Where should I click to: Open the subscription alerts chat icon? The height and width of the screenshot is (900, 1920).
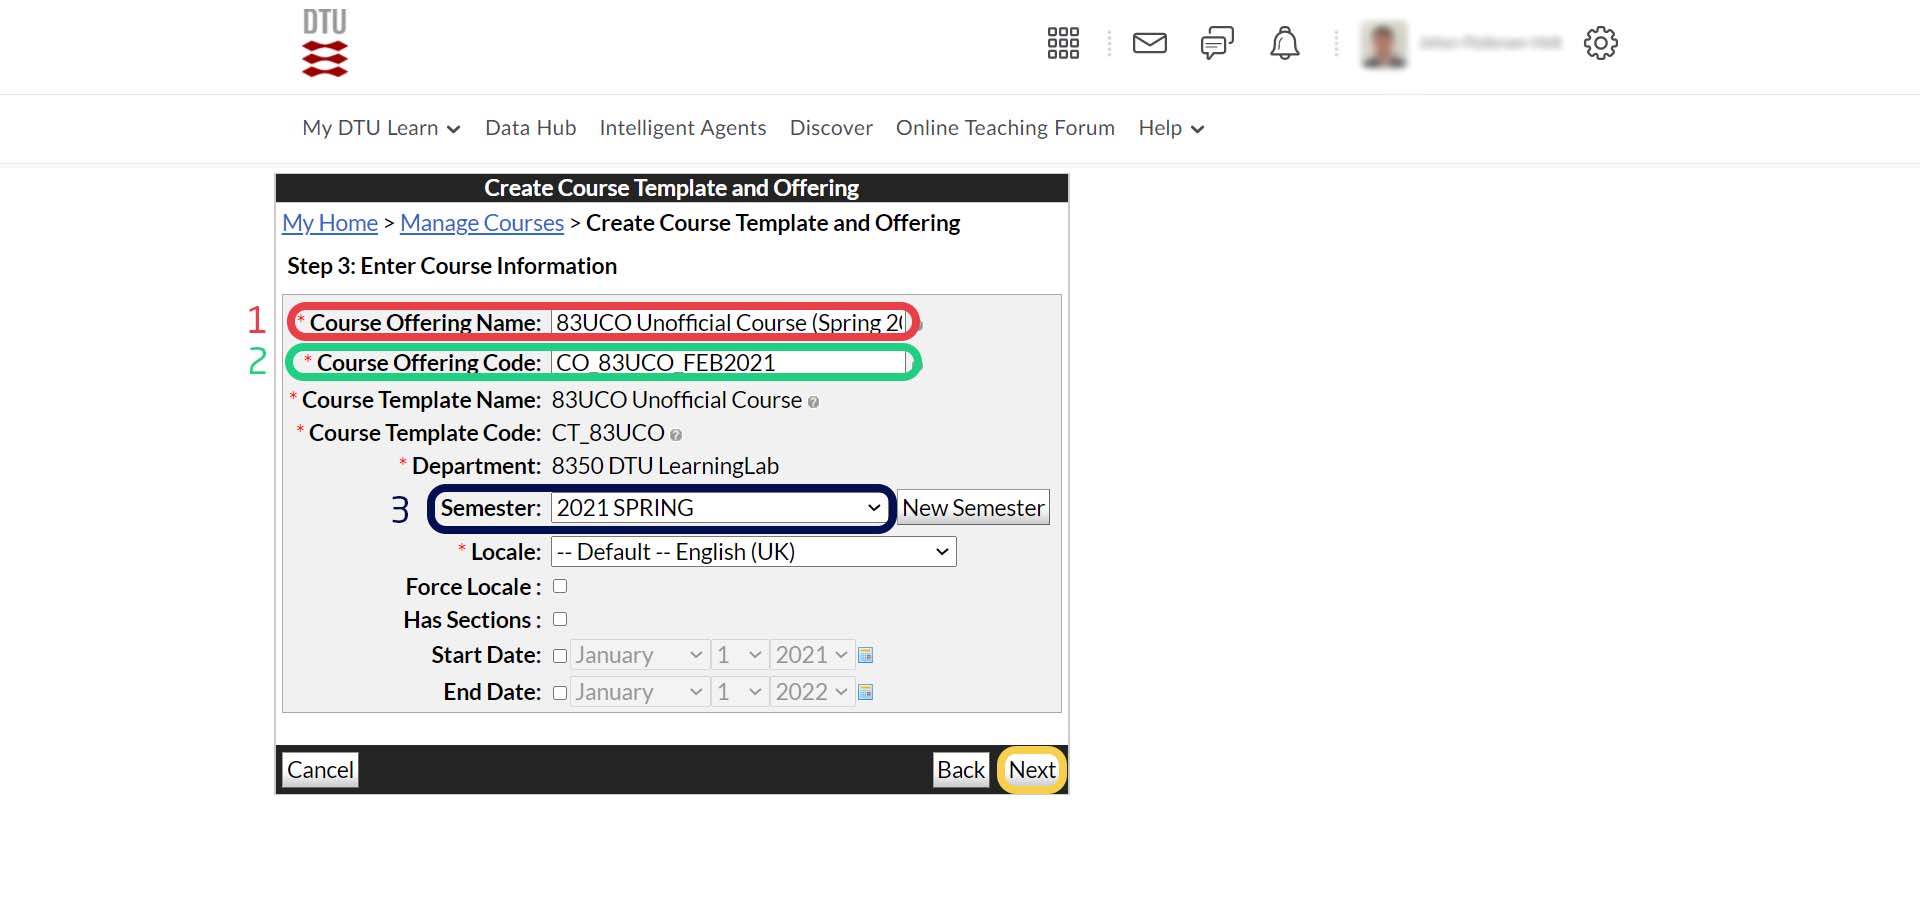point(1216,43)
